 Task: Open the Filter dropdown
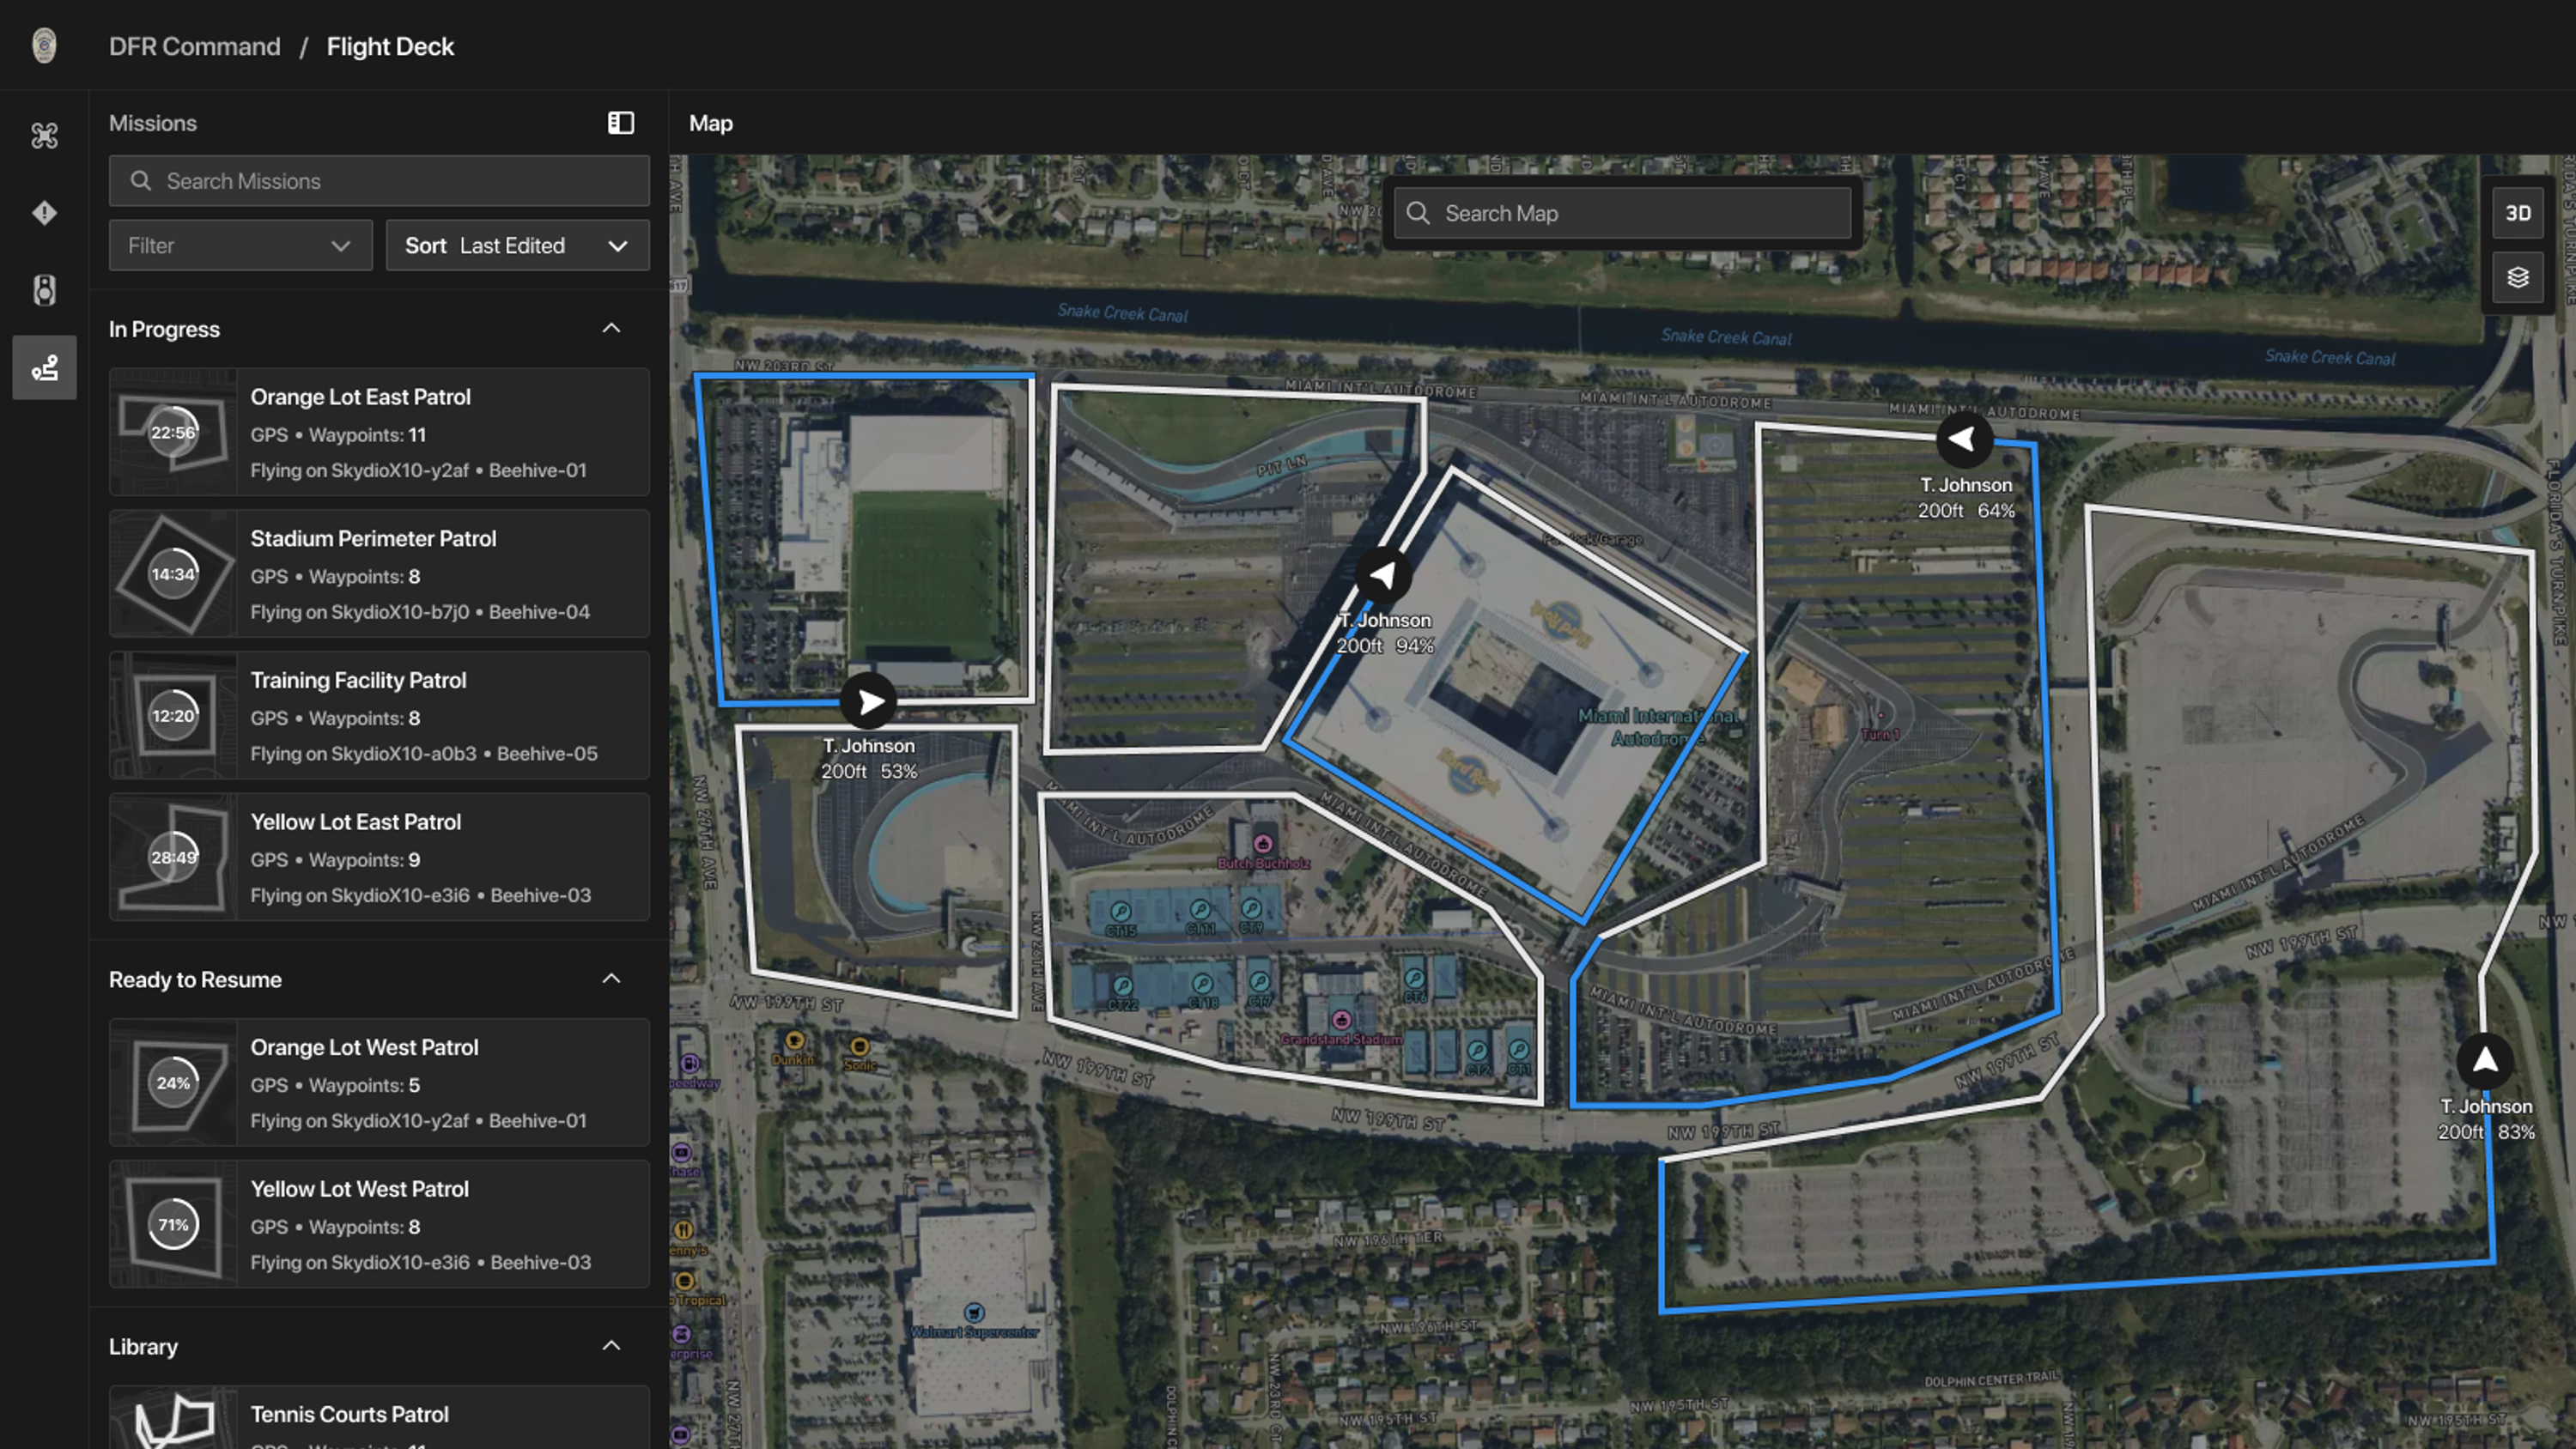point(240,245)
